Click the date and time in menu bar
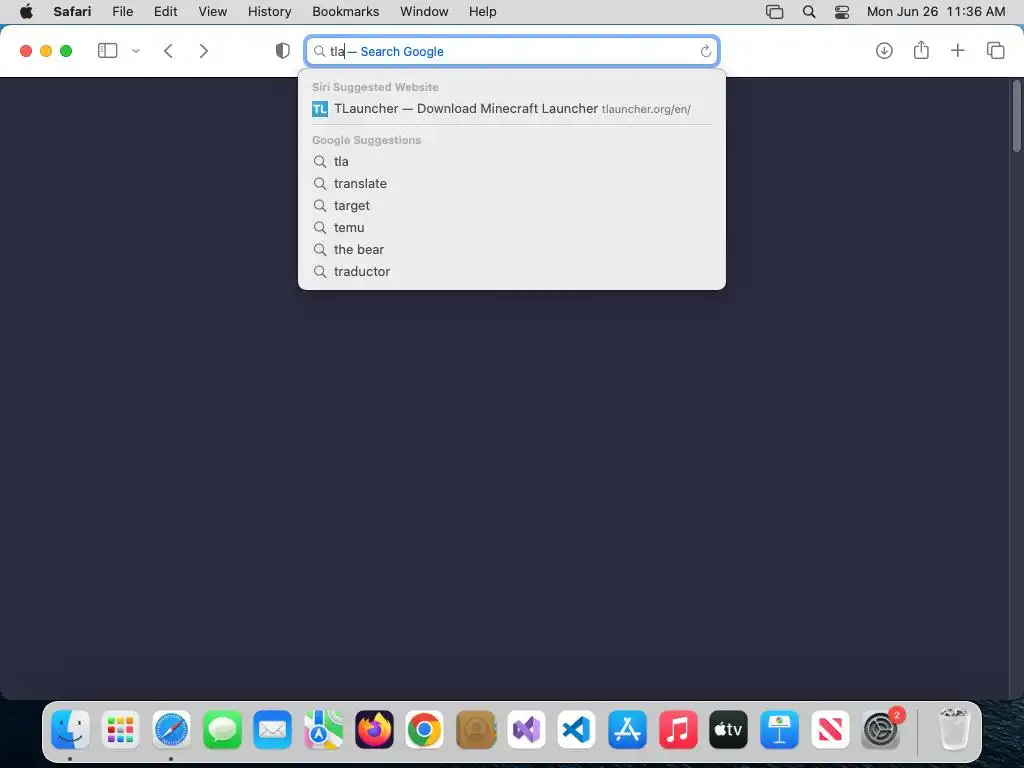The width and height of the screenshot is (1024, 768). point(936,12)
